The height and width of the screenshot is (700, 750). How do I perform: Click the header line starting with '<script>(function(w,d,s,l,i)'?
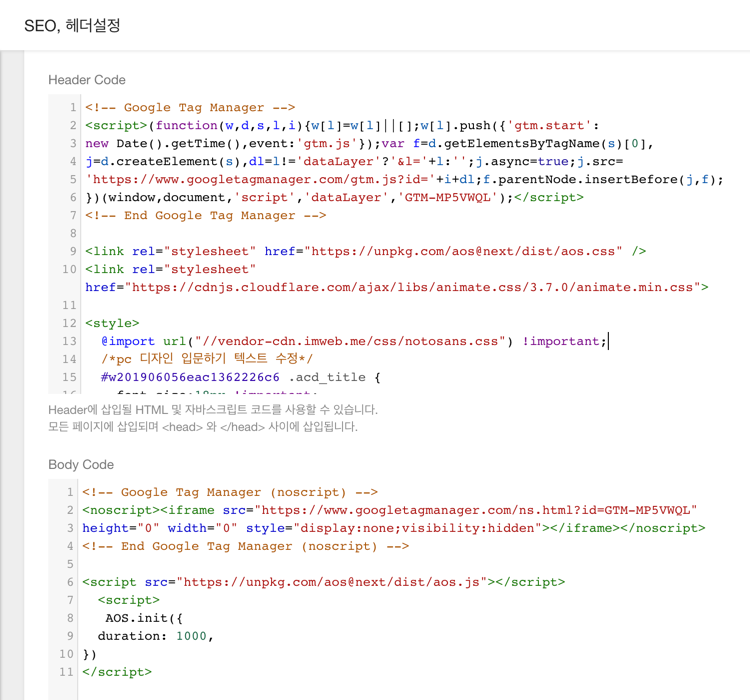point(342,125)
